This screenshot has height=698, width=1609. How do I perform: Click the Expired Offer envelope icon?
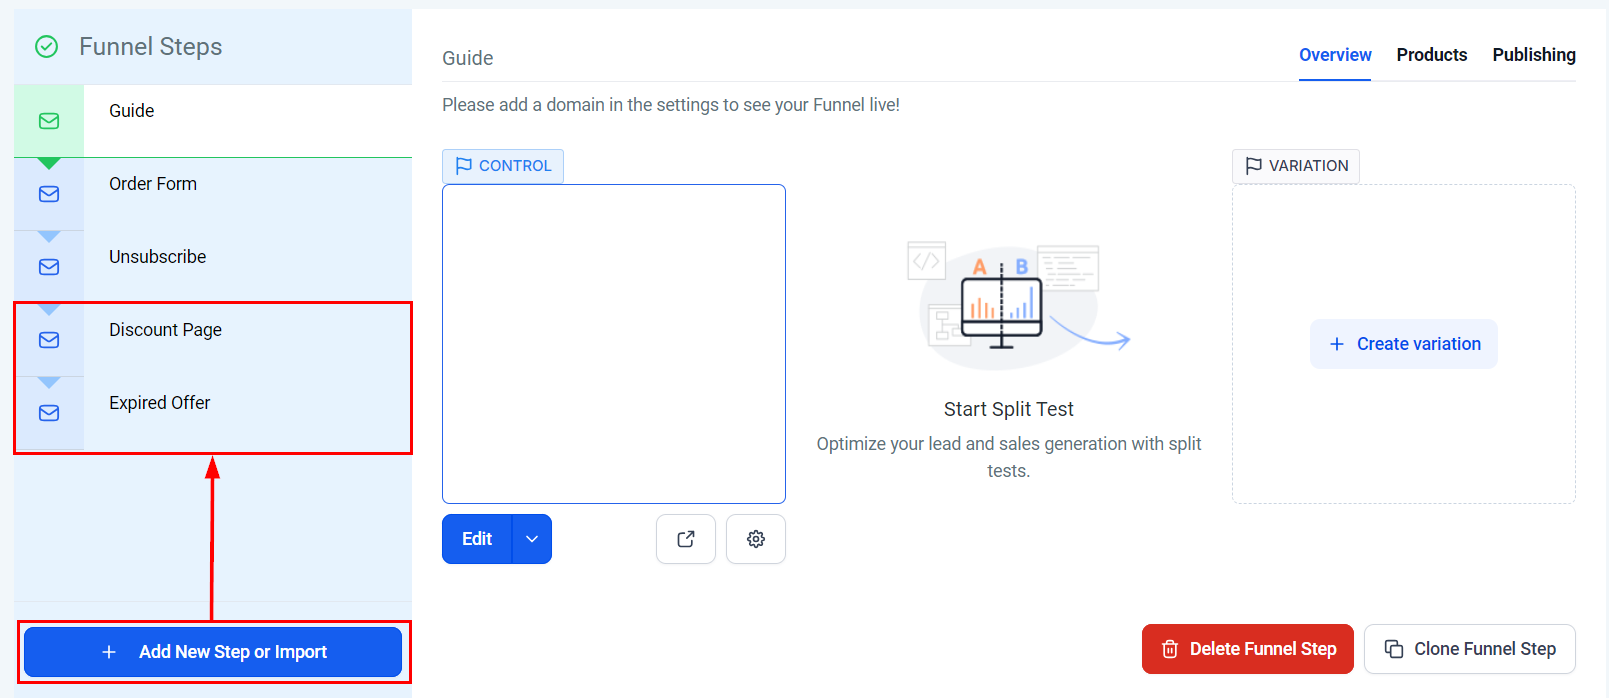point(49,413)
